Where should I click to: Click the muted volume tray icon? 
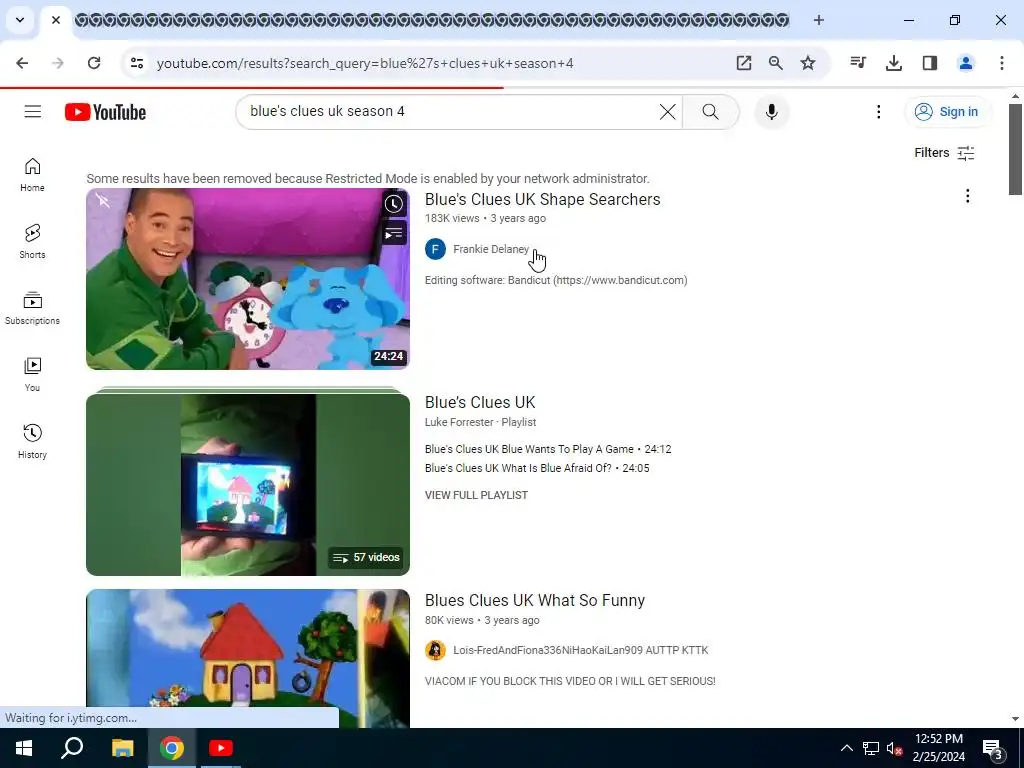coord(894,748)
